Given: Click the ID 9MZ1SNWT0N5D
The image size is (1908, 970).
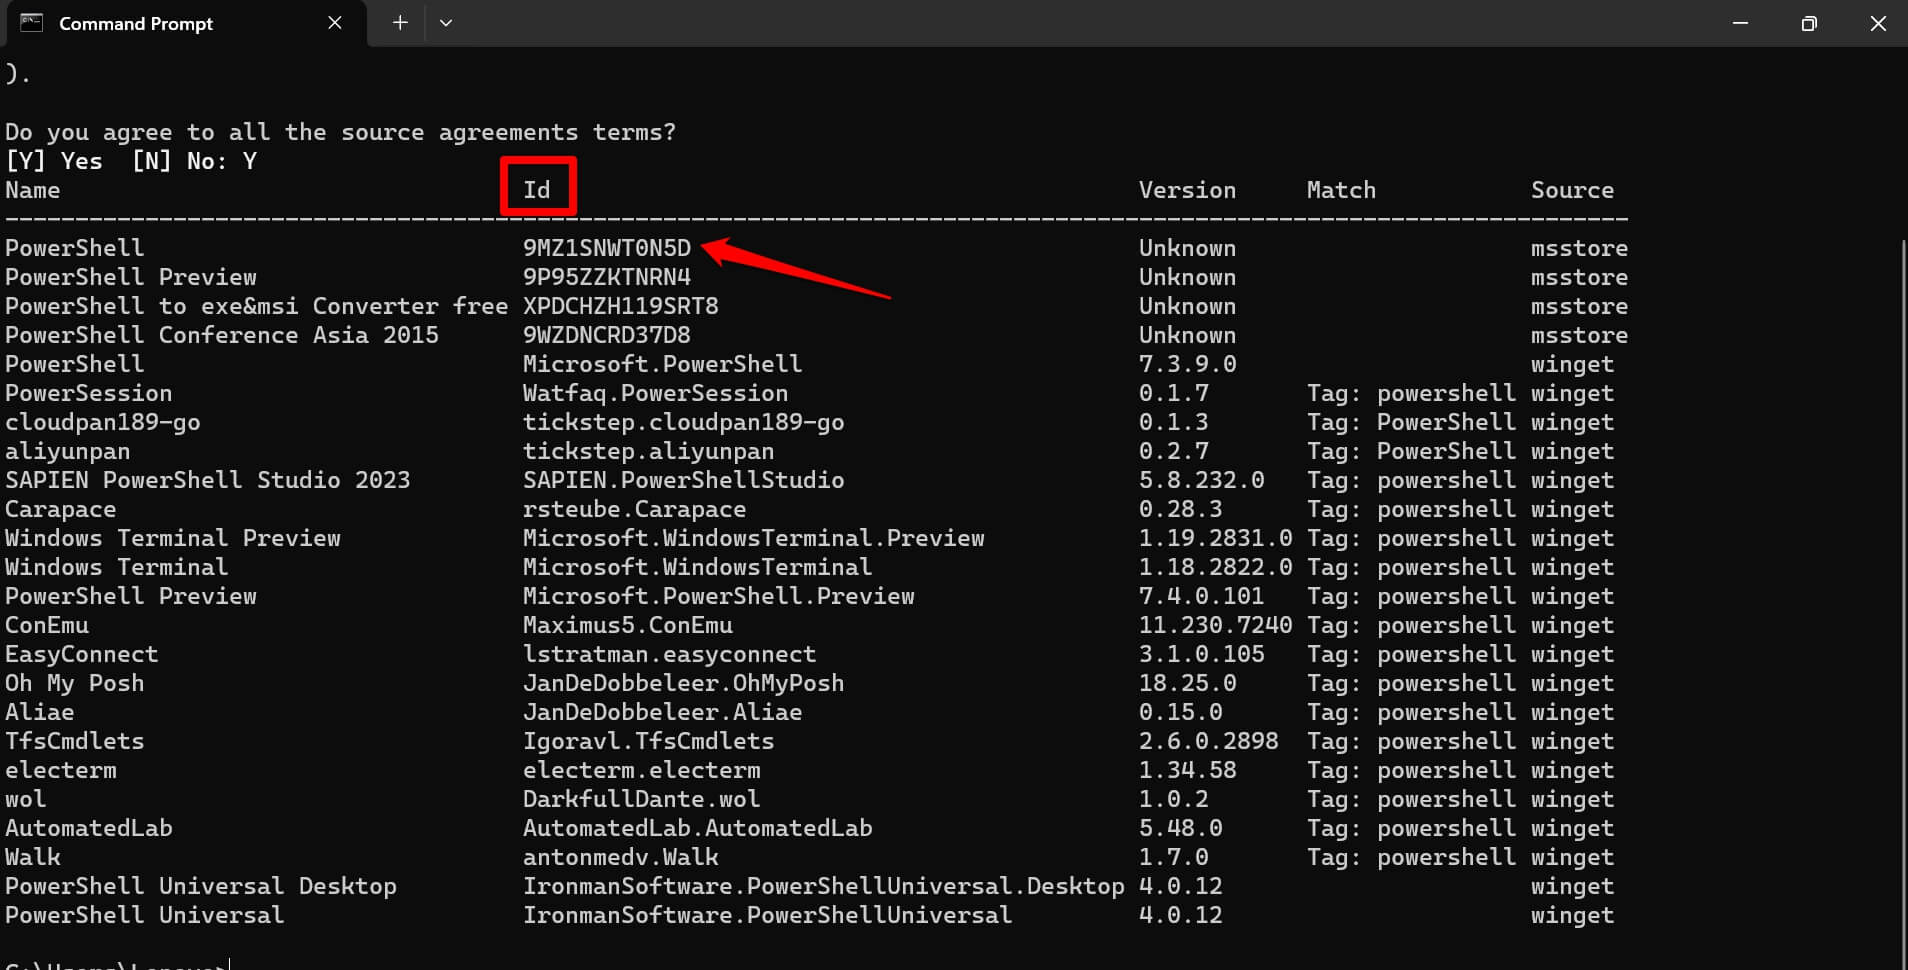Looking at the screenshot, I should [x=607, y=248].
